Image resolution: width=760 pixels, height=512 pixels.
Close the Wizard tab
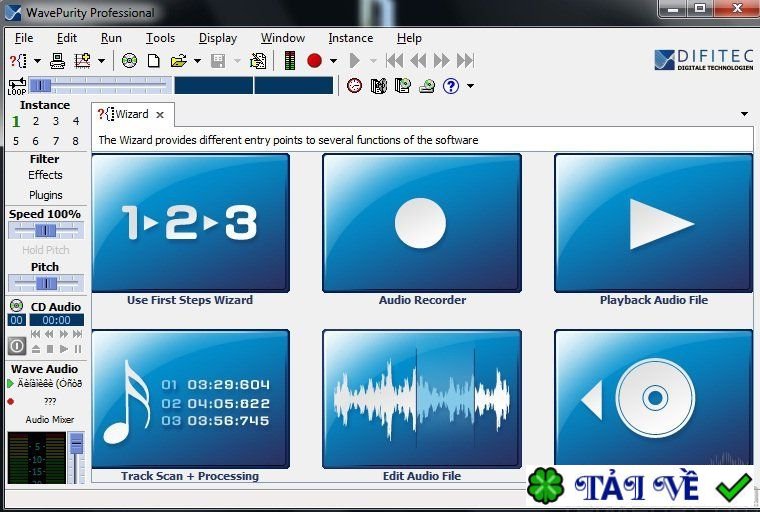[x=160, y=114]
